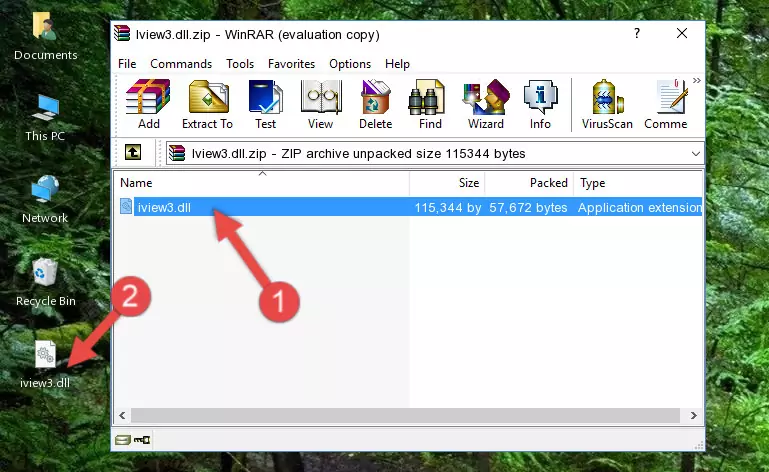This screenshot has width=769, height=472.
Task: Select the iview3.dll desktop file
Action: [x=45, y=365]
